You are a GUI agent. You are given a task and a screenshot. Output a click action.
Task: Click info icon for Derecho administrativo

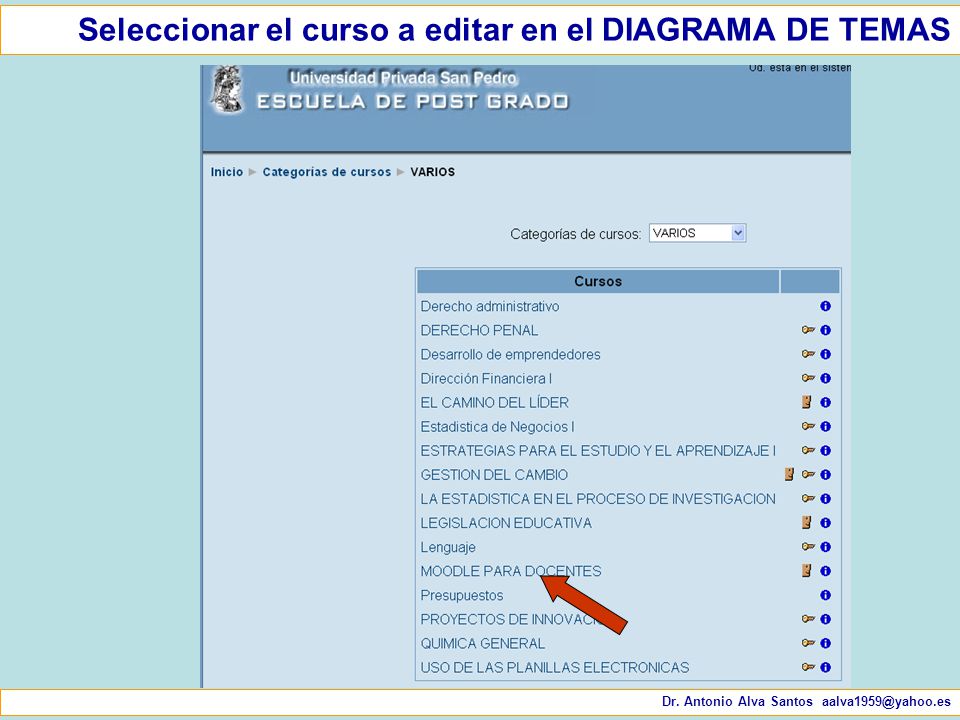coord(825,306)
